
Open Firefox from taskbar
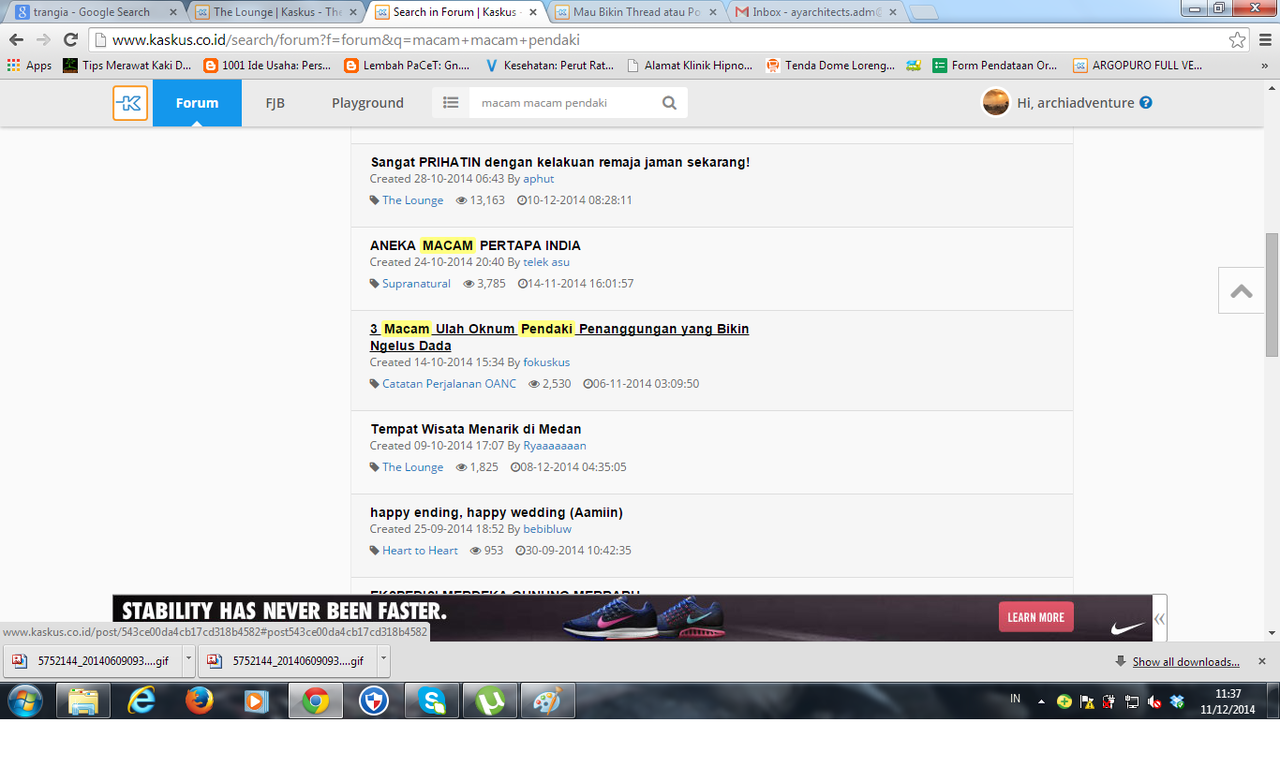tap(199, 701)
